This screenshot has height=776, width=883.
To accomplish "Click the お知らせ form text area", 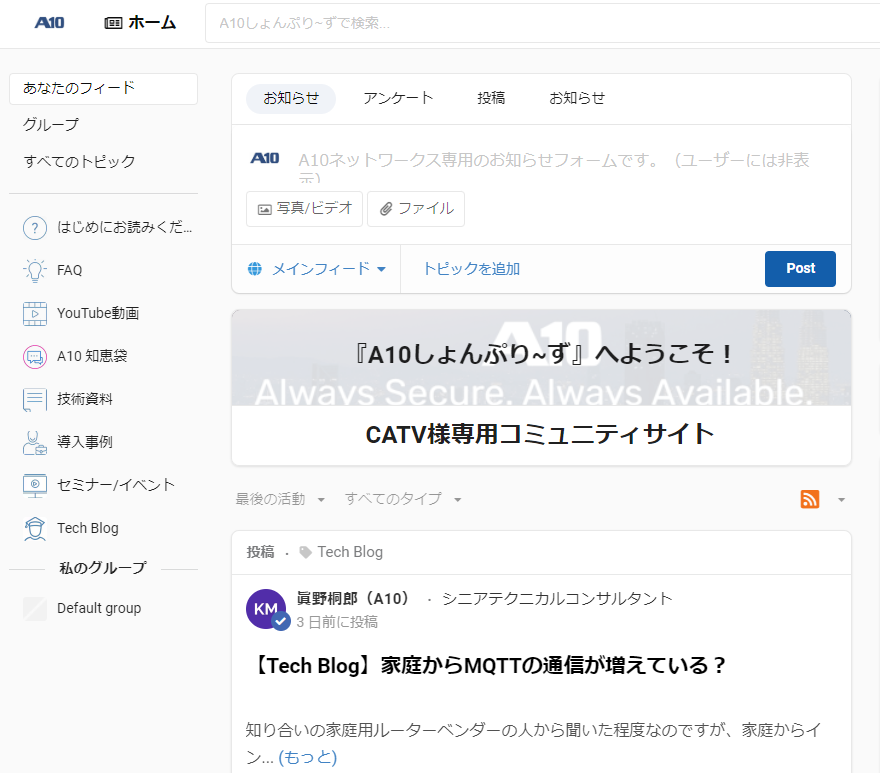I will tap(555, 167).
